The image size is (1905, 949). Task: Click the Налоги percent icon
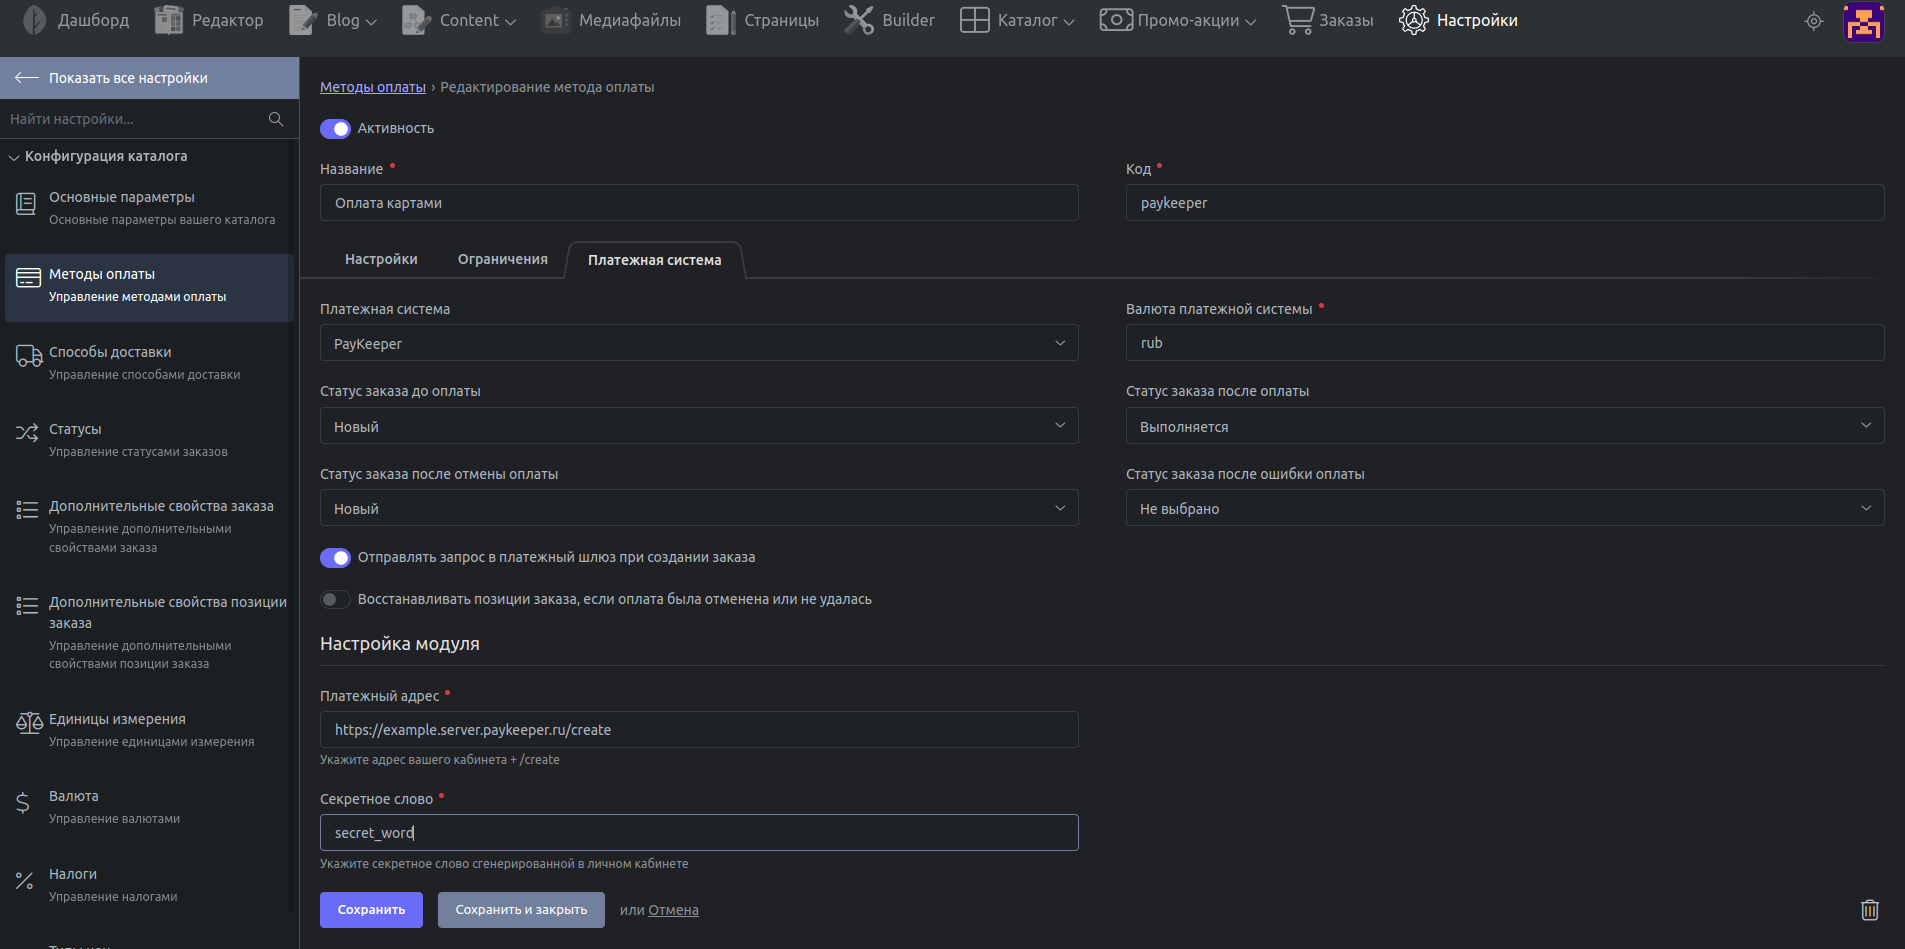[25, 880]
